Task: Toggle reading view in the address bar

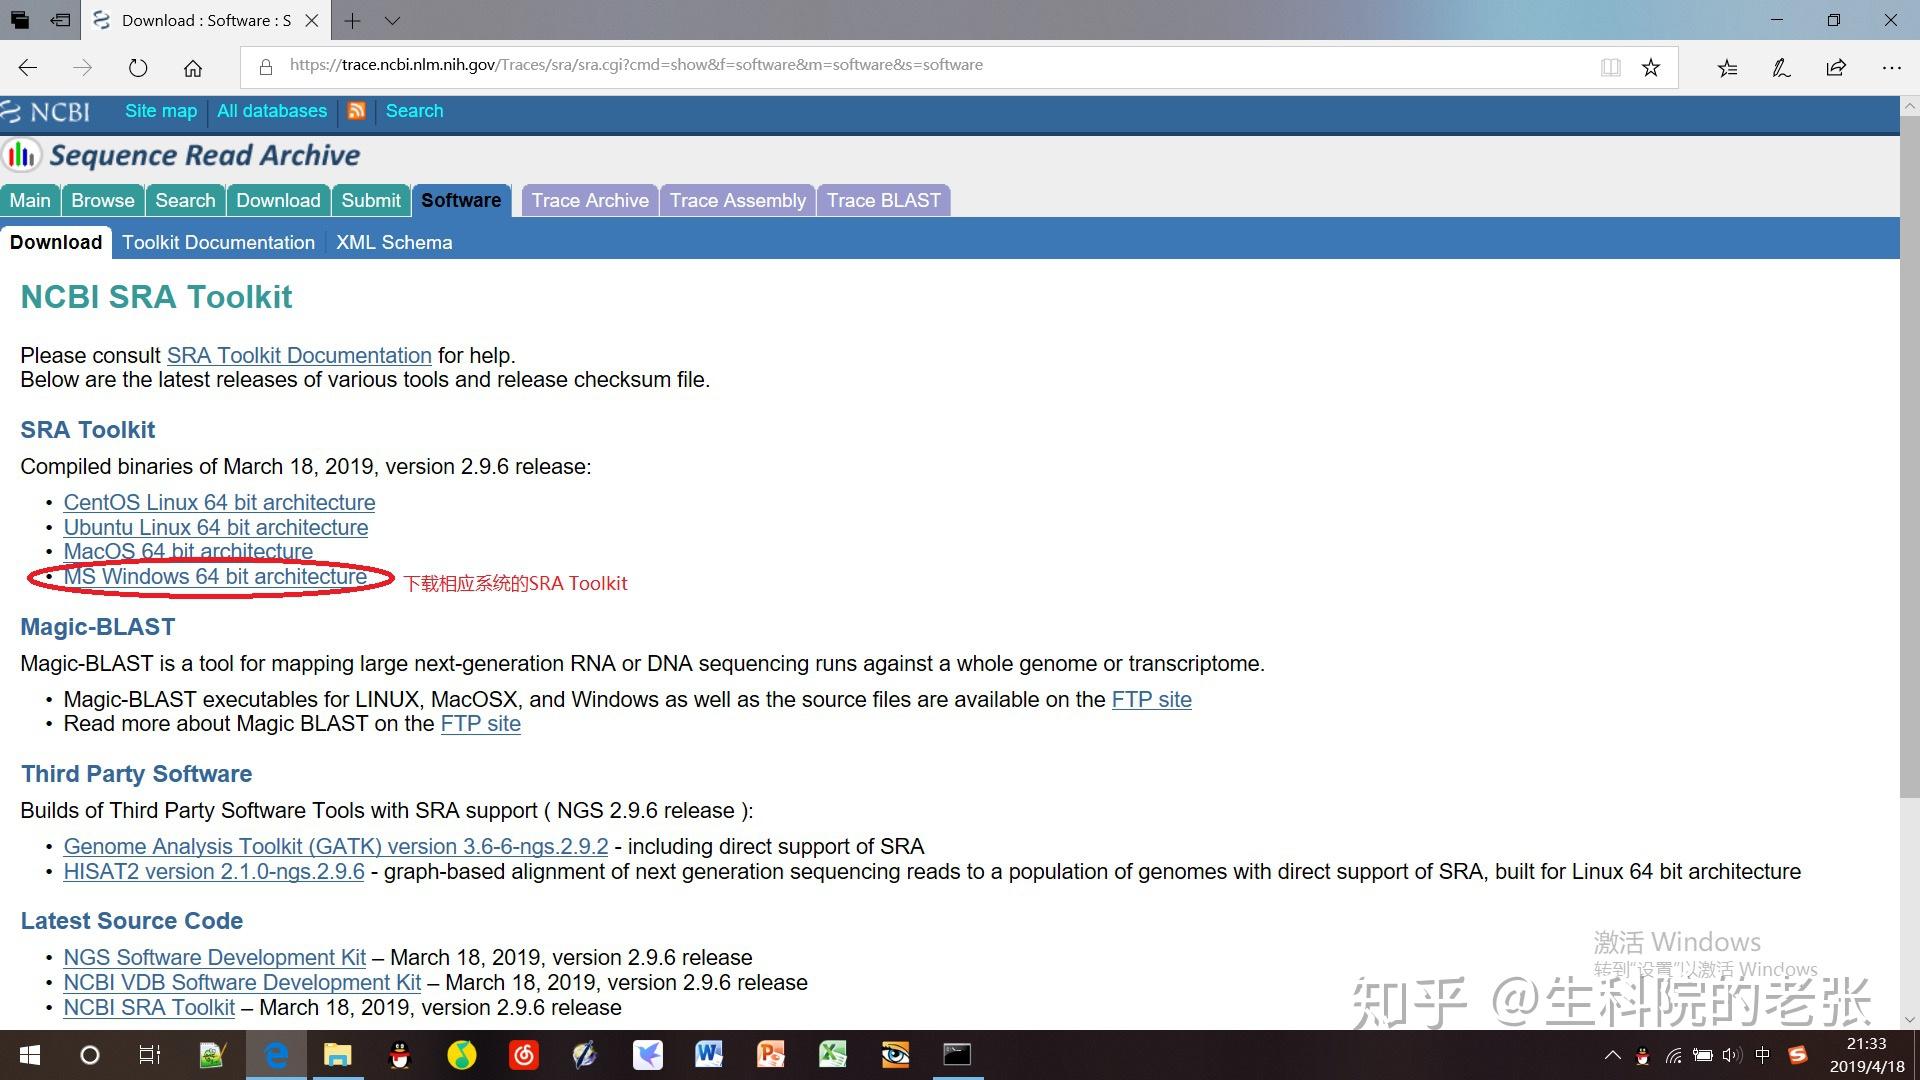Action: pyautogui.click(x=1610, y=66)
